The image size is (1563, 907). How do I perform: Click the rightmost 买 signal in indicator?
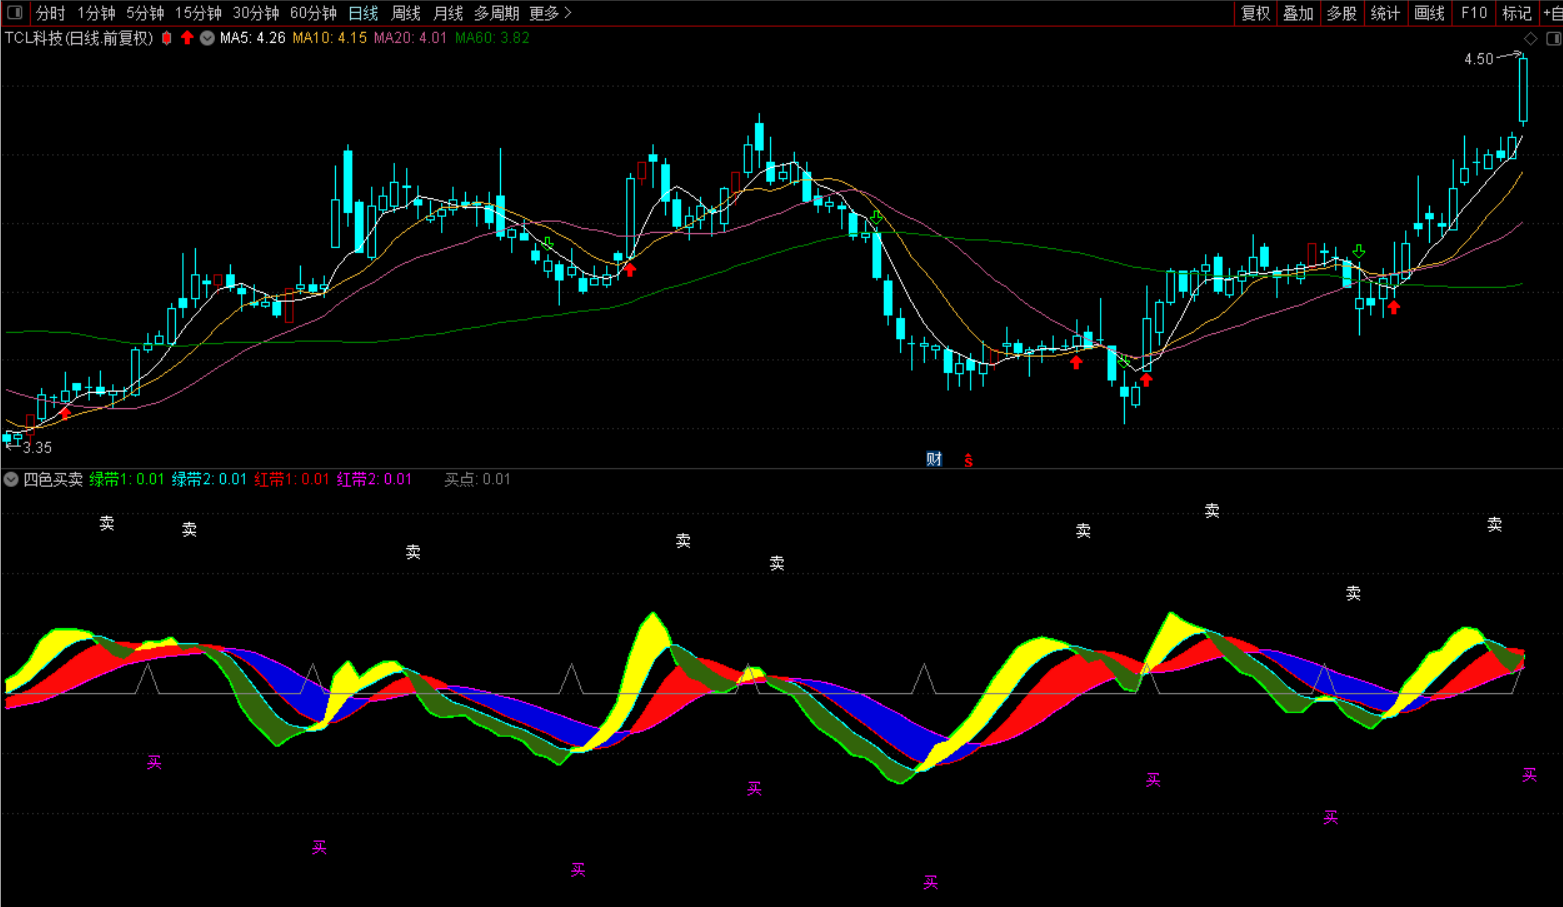click(x=1529, y=775)
